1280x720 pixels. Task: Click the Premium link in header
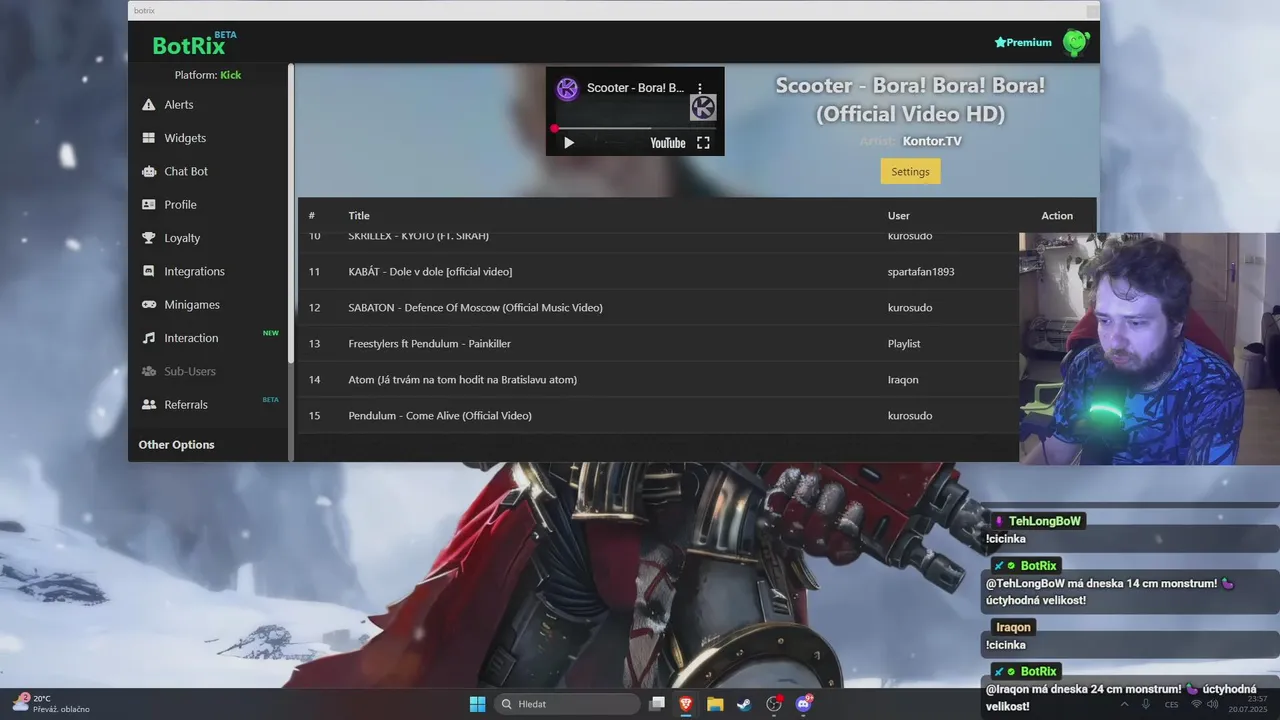(x=1023, y=43)
